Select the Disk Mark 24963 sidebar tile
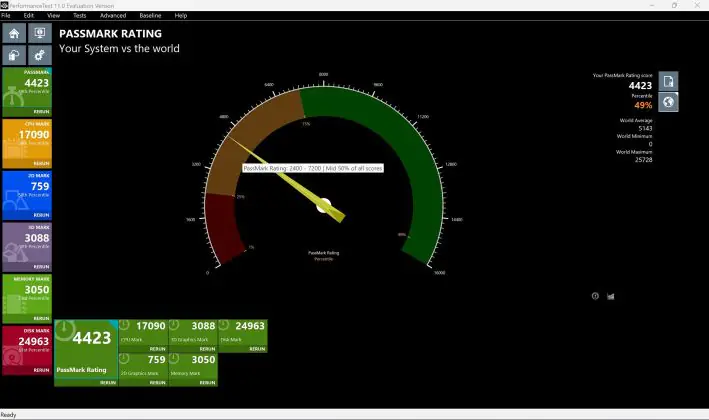709x420 pixels. pyautogui.click(x=27, y=351)
